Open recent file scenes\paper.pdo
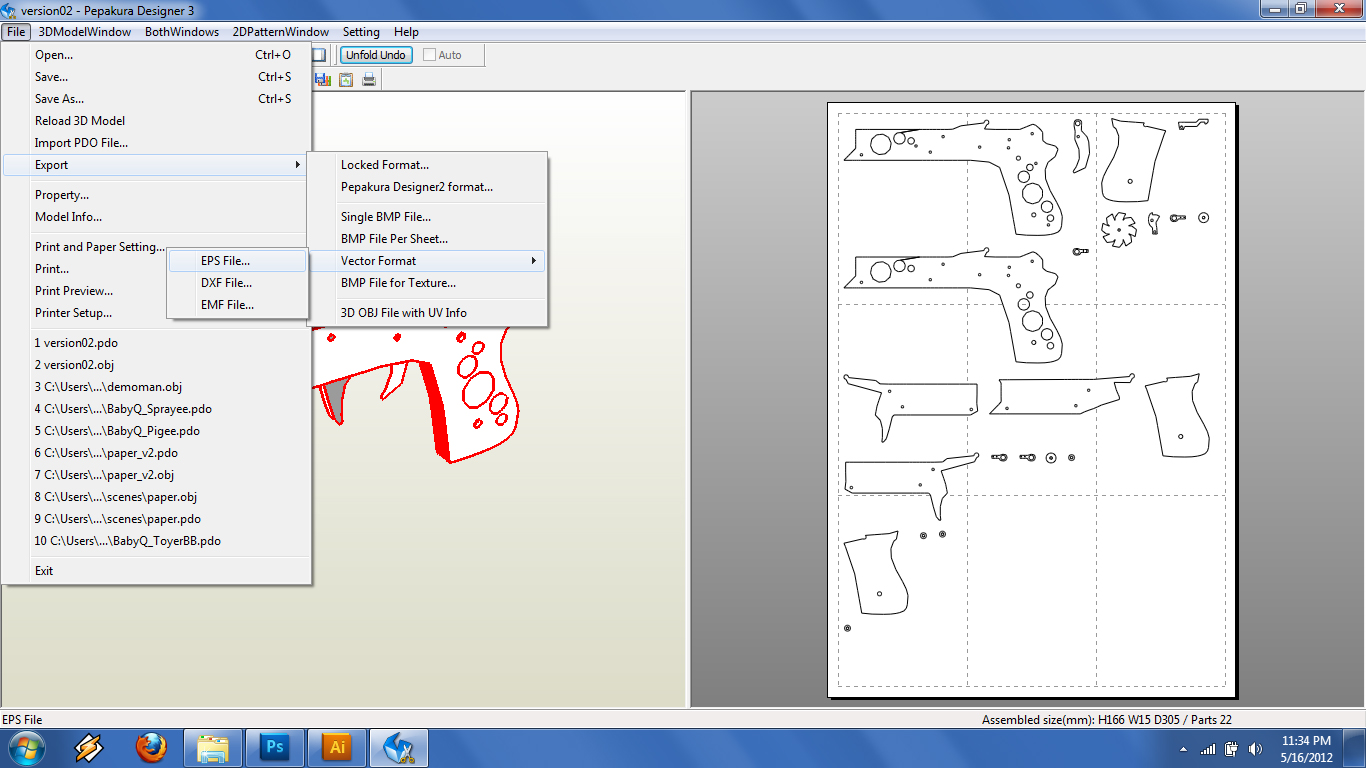Image resolution: width=1366 pixels, height=768 pixels. point(156,519)
